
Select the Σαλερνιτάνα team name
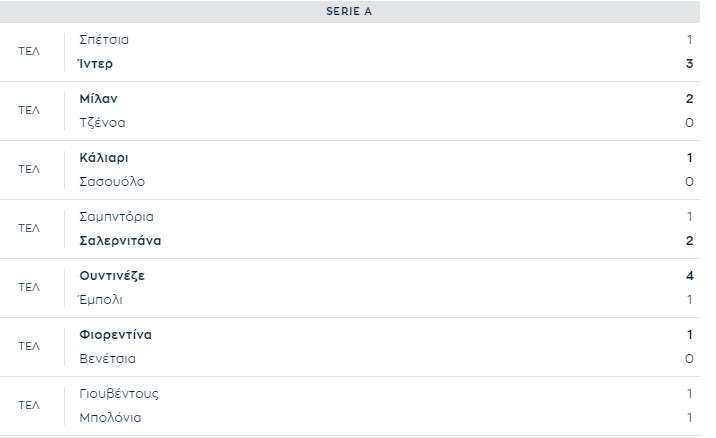point(120,241)
